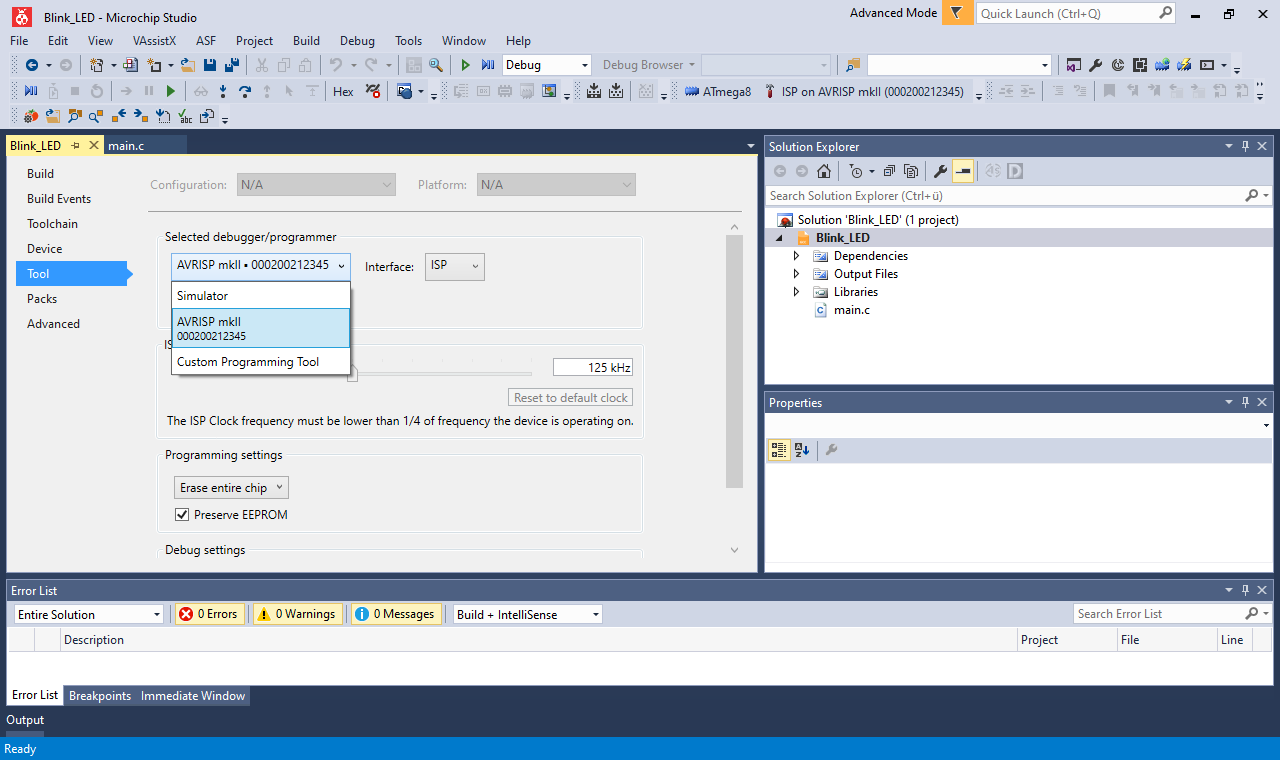Select the Packs properties page
Viewport: 1280px width, 760px height.
(x=42, y=299)
